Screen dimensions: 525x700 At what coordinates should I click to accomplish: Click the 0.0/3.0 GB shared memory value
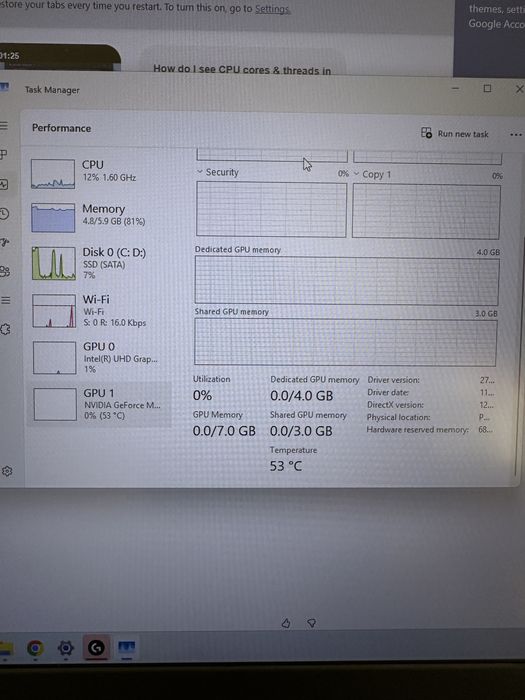301,431
